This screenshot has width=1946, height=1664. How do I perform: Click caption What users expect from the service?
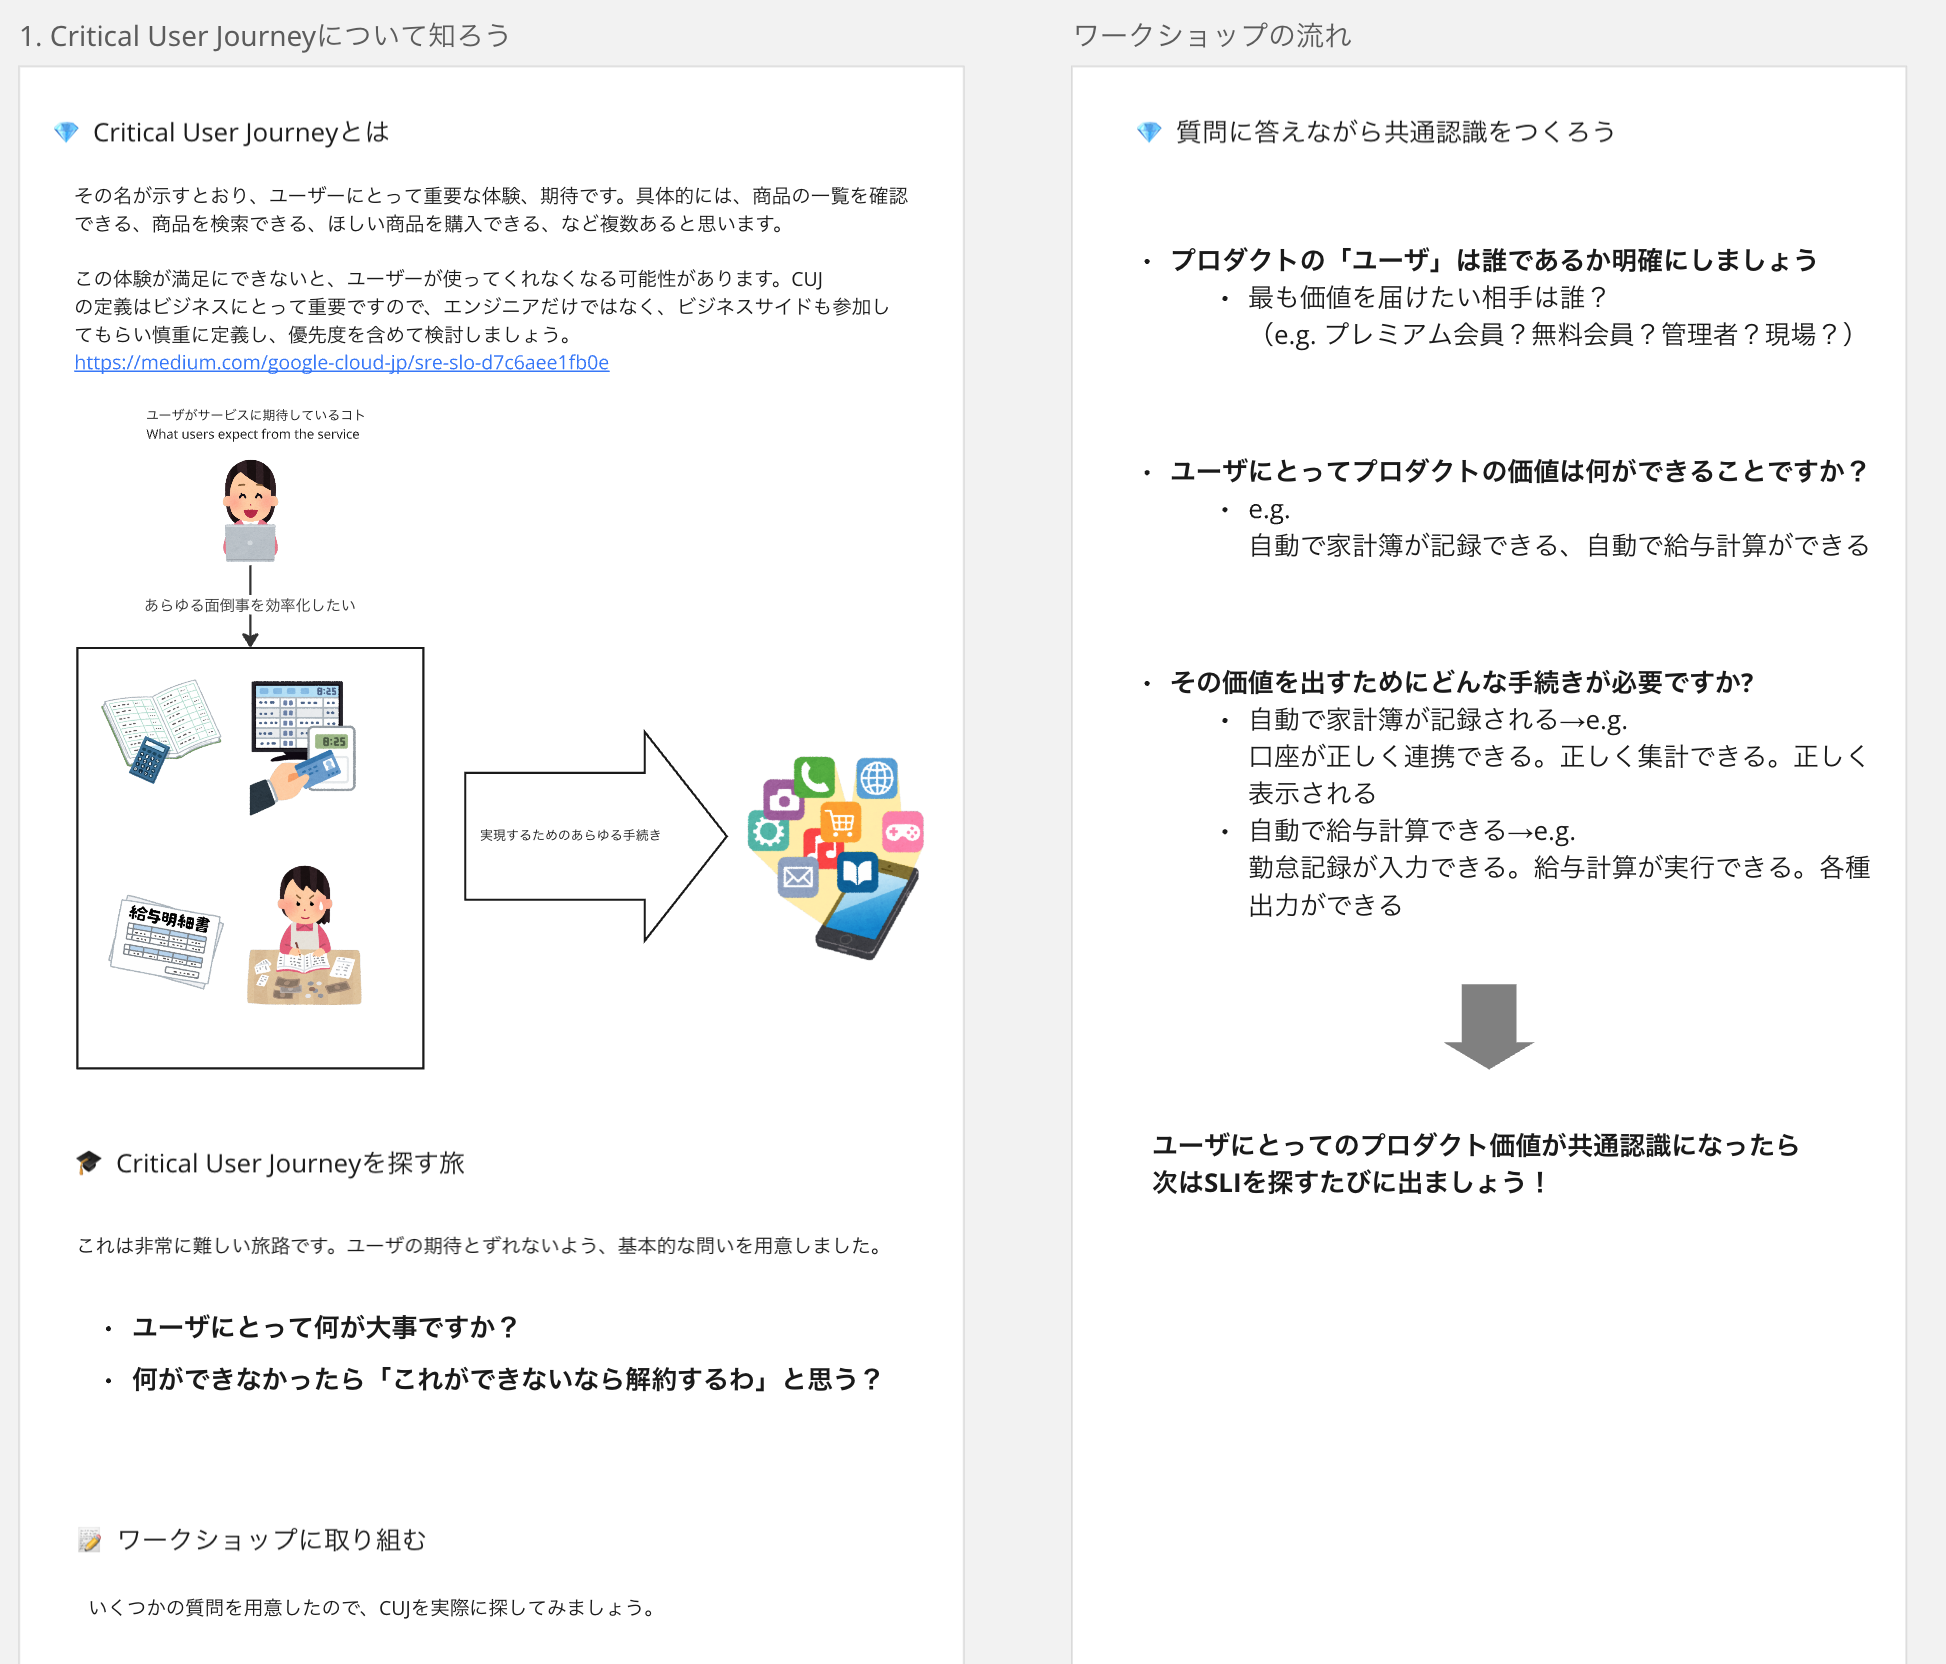(x=253, y=434)
